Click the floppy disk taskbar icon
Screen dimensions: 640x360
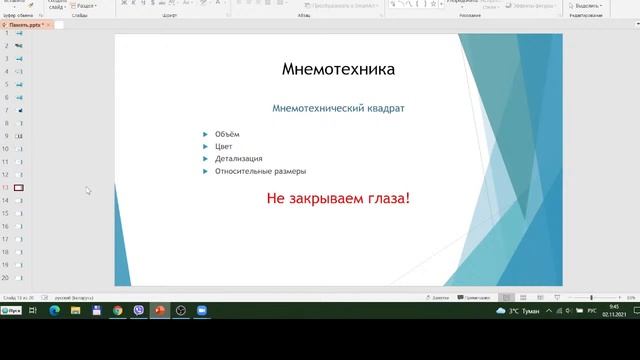click(x=96, y=311)
